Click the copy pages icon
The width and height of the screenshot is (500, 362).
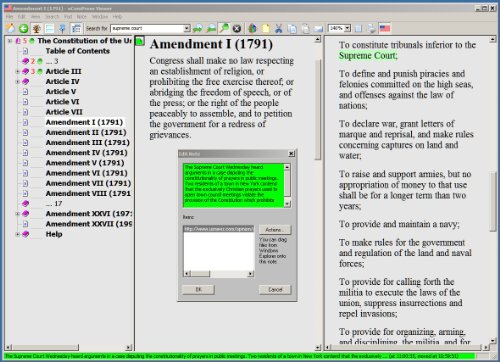(x=292, y=28)
